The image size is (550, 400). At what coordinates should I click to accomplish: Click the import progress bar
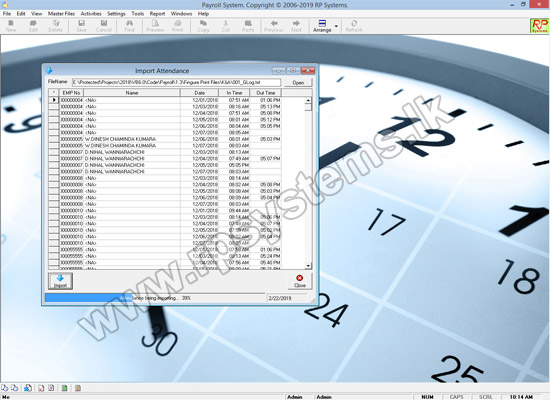point(155,298)
